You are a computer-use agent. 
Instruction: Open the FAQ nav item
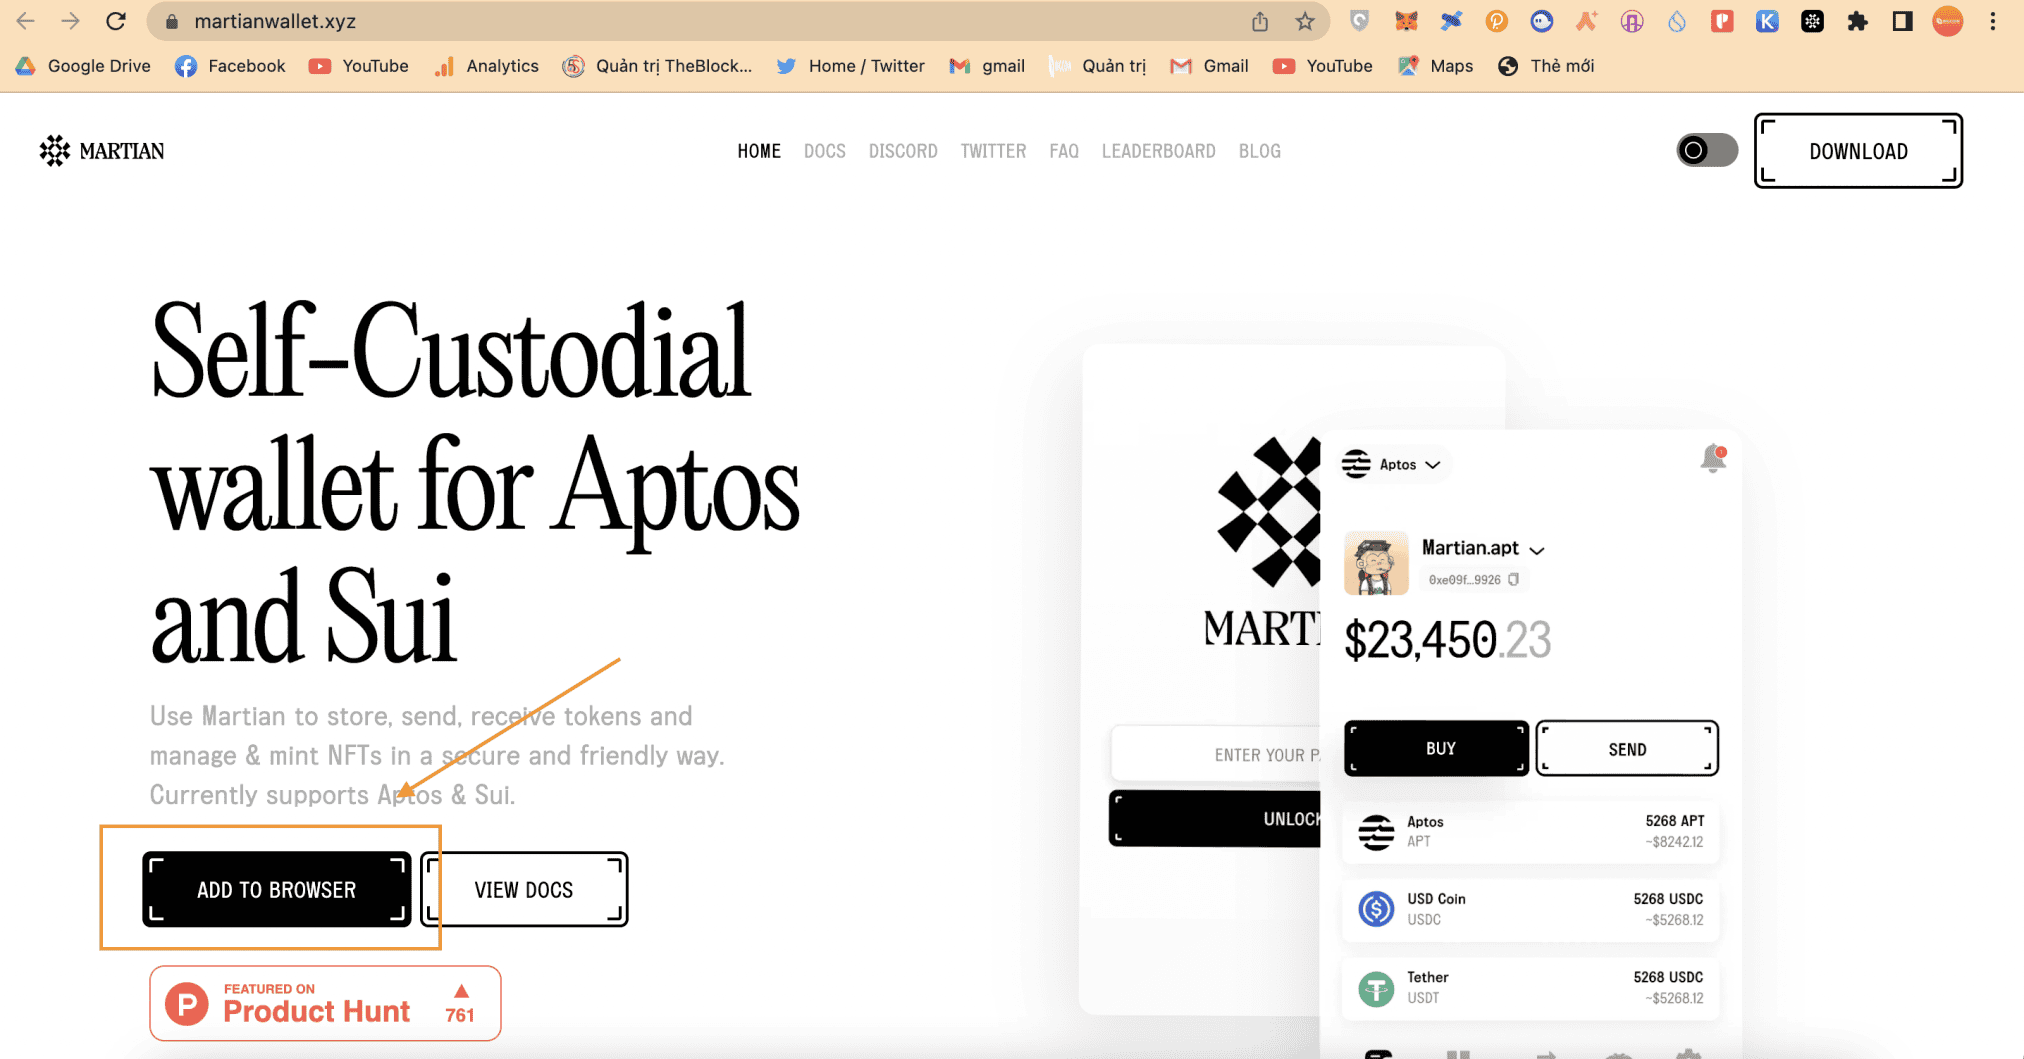point(1064,151)
